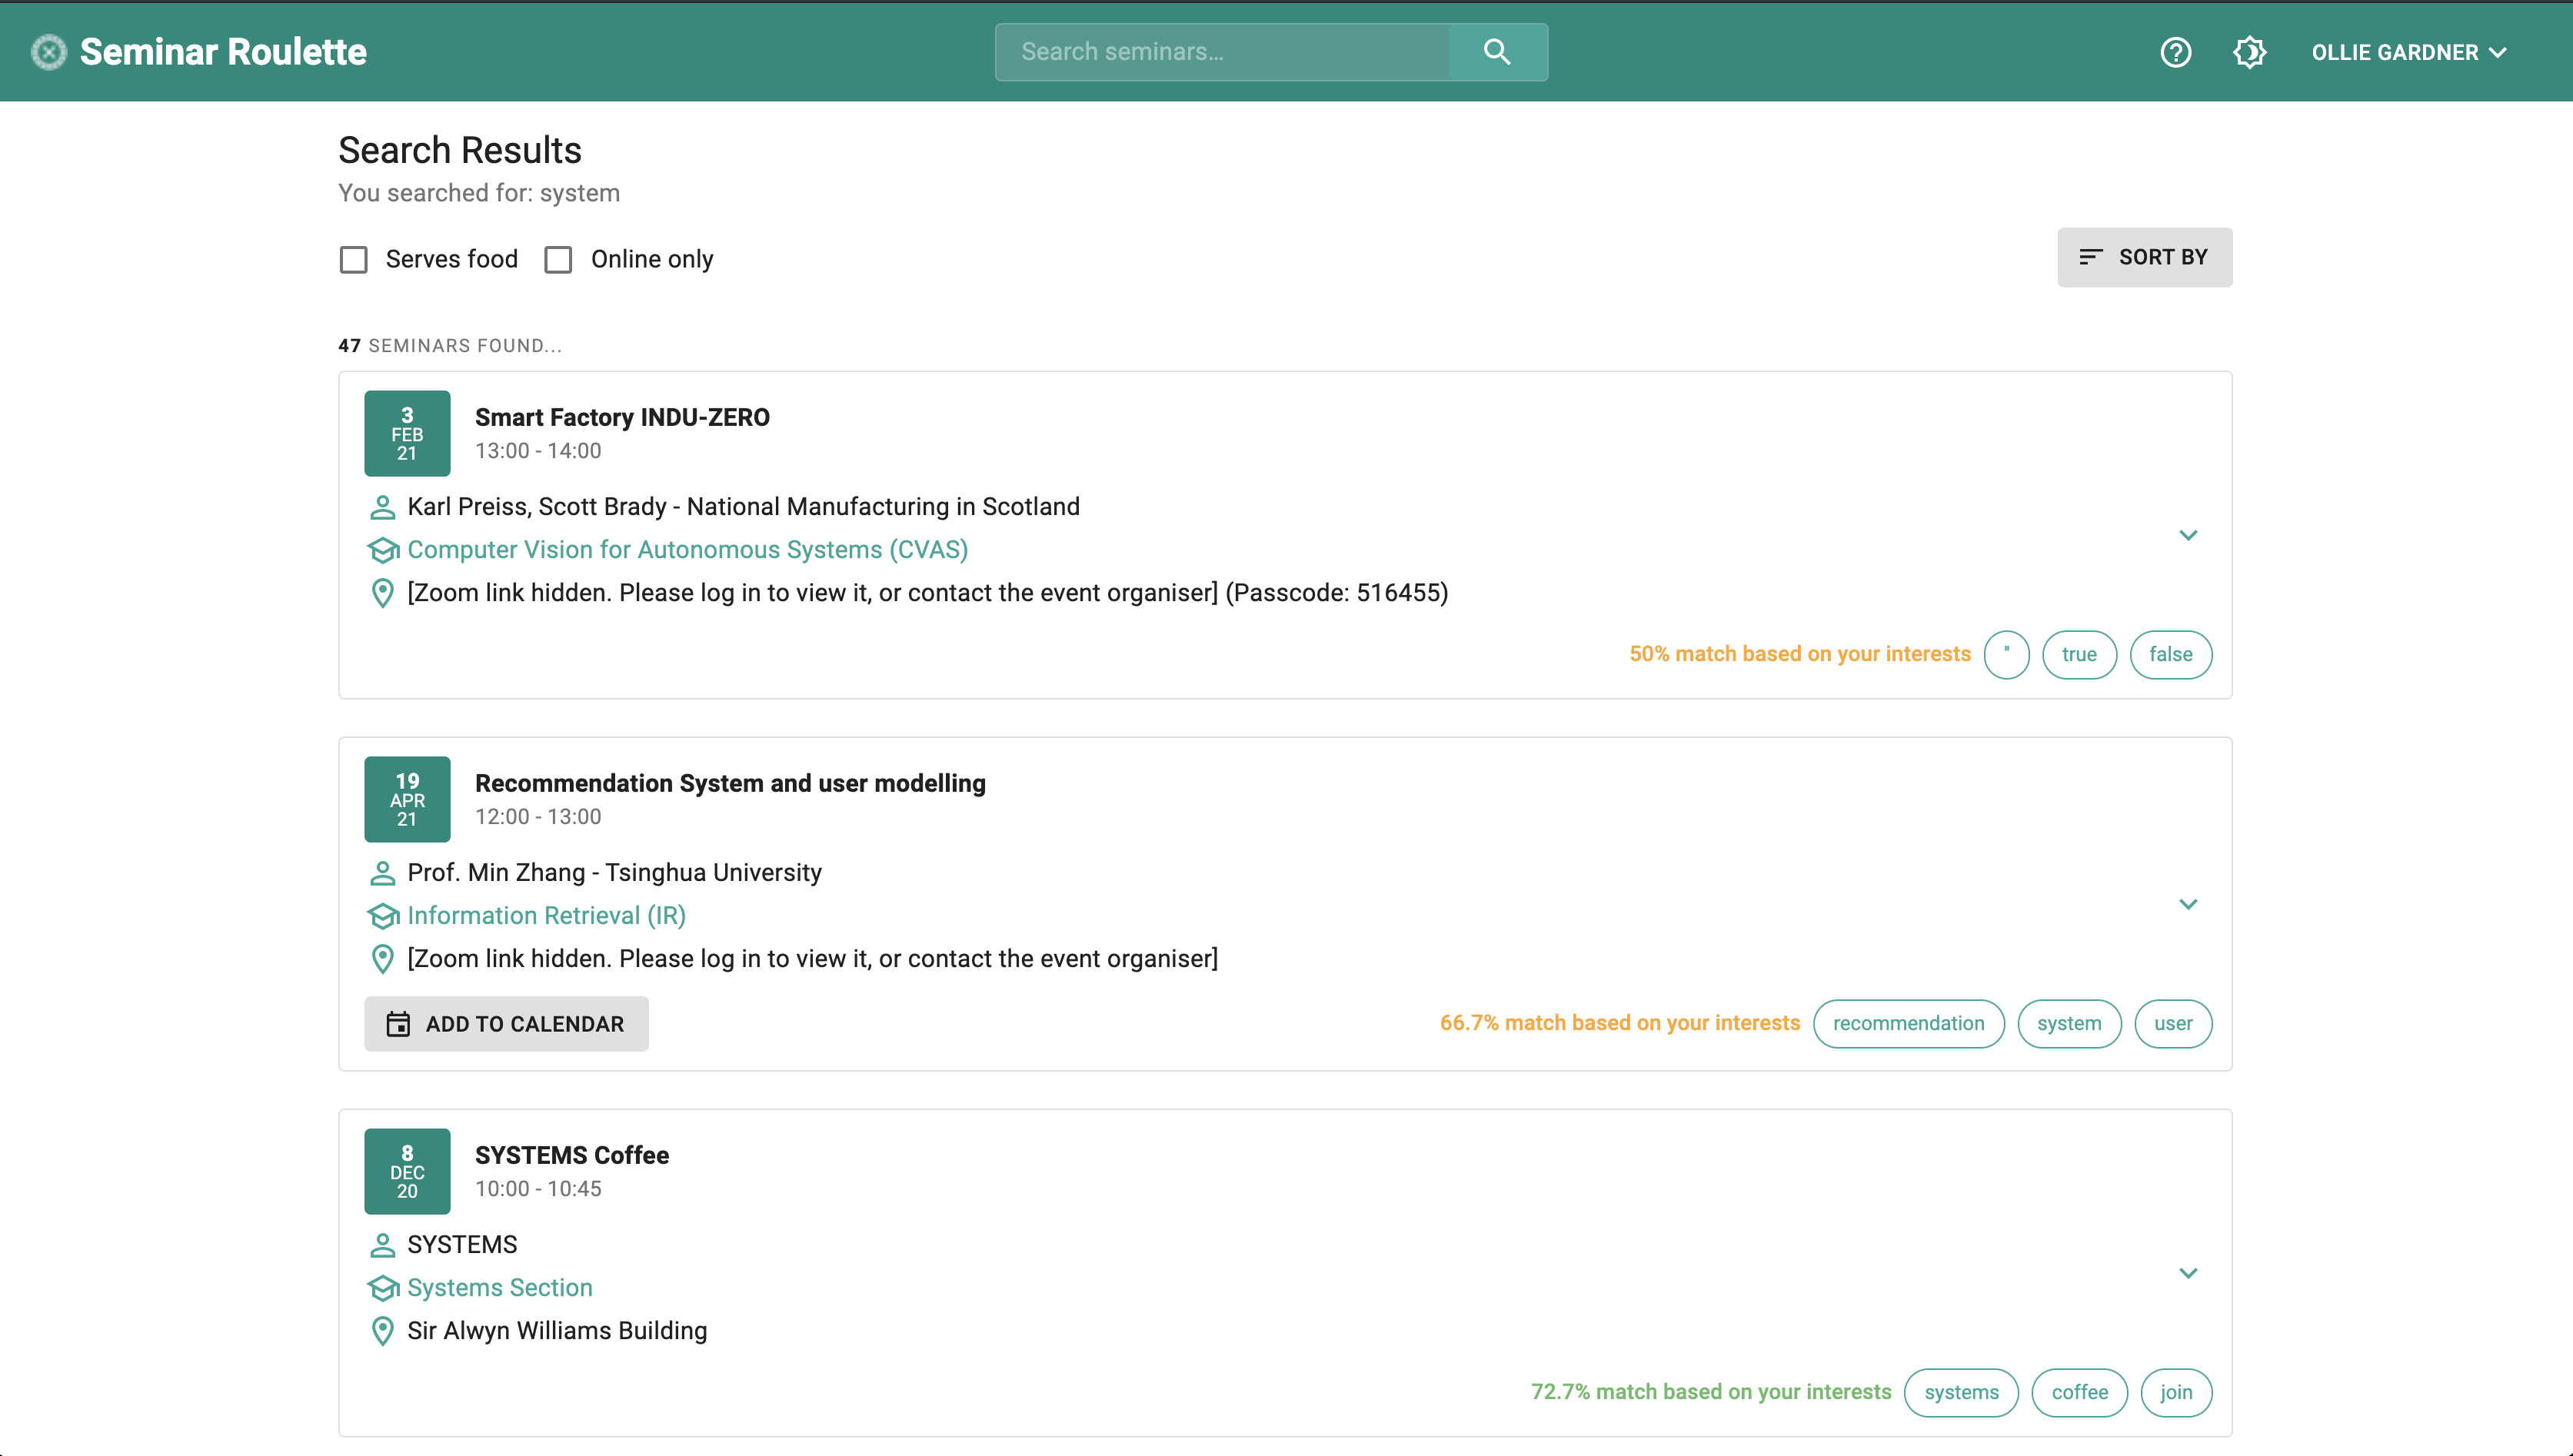The height and width of the screenshot is (1456, 2573).
Task: Toggle the theme brightness icon
Action: coord(2250,52)
